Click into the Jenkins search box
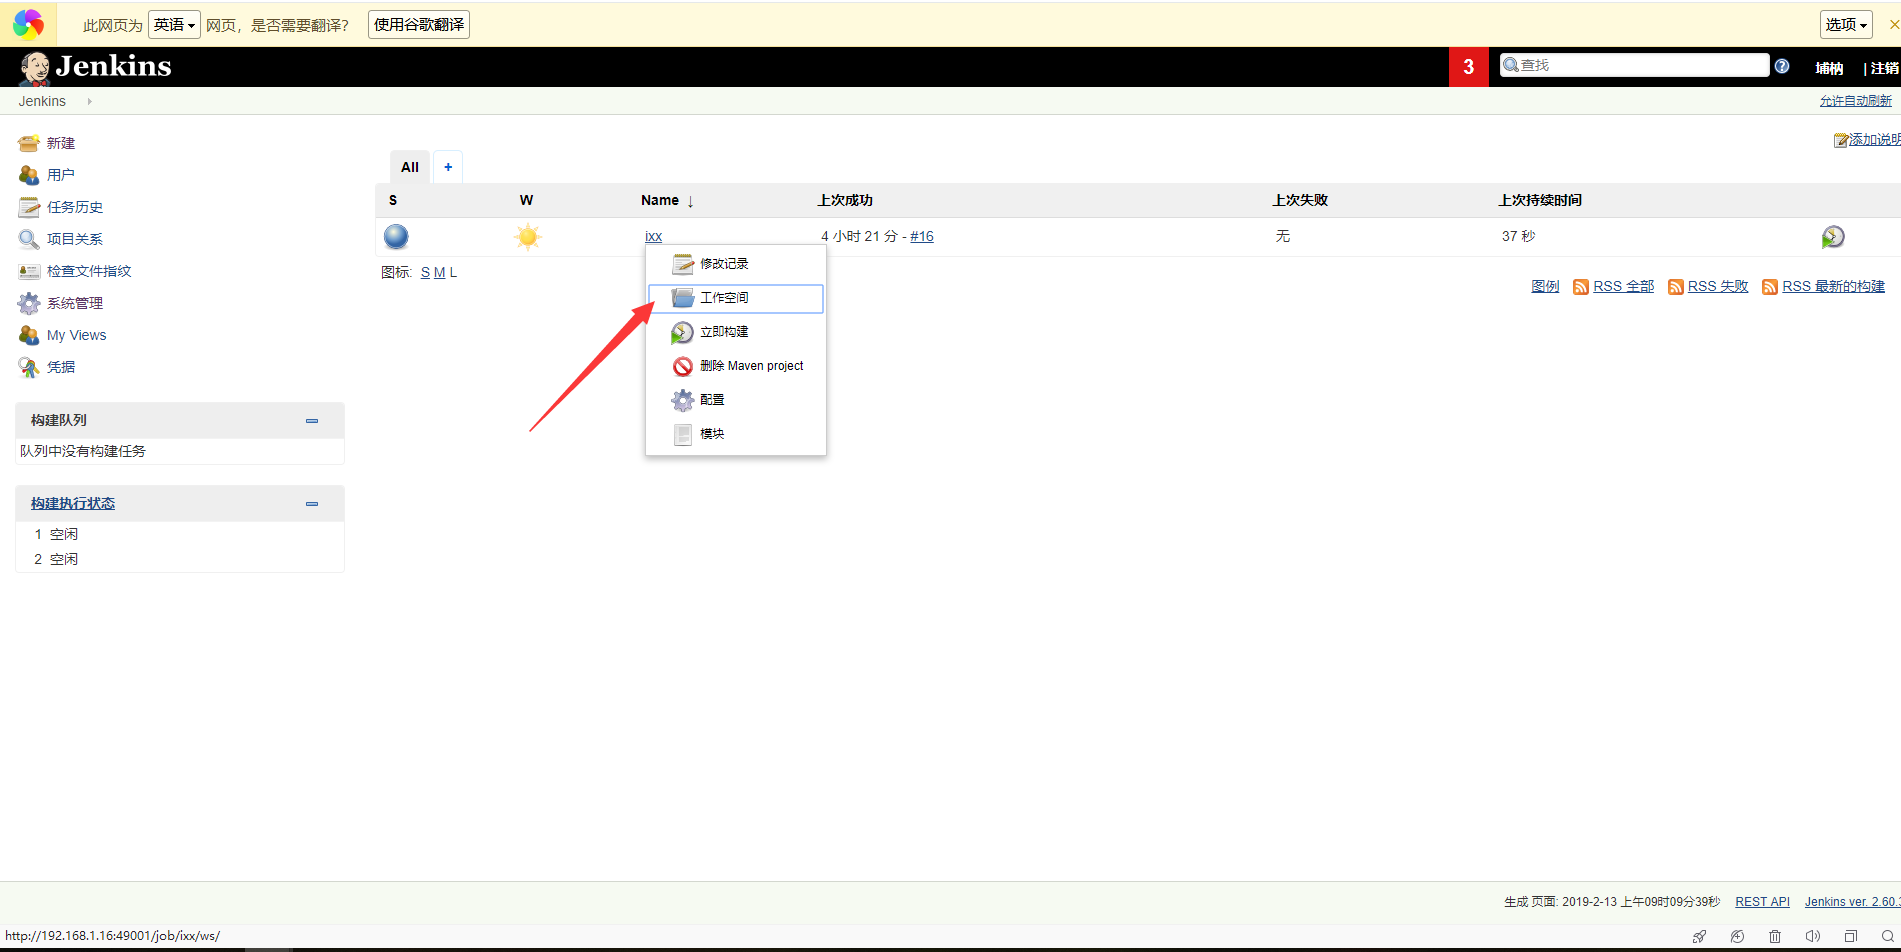 (1640, 65)
